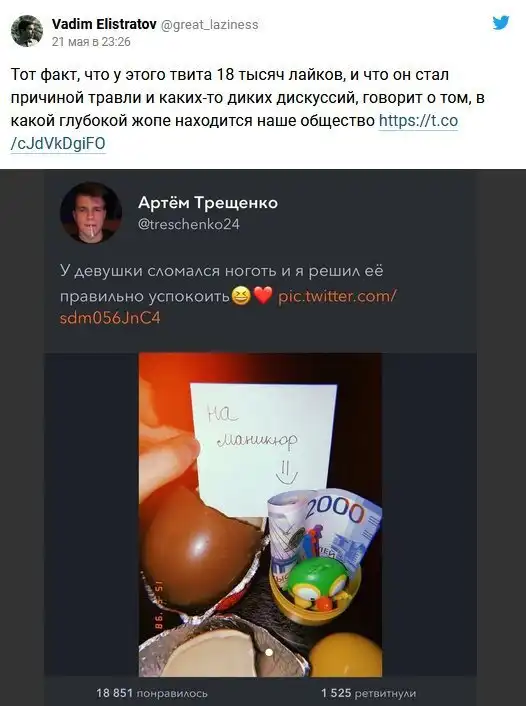Click the chocolate egg half in the photo
The image size is (526, 706).
[x=201, y=547]
